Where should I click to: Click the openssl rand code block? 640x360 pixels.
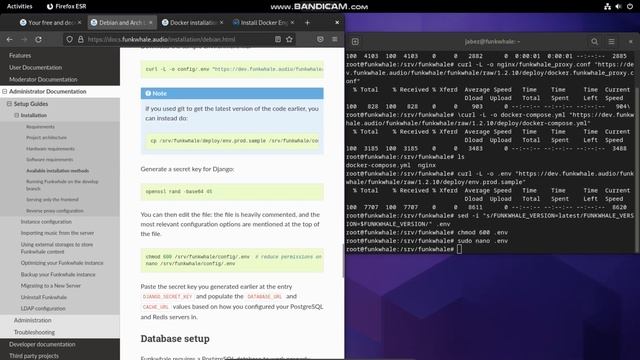(x=232, y=191)
